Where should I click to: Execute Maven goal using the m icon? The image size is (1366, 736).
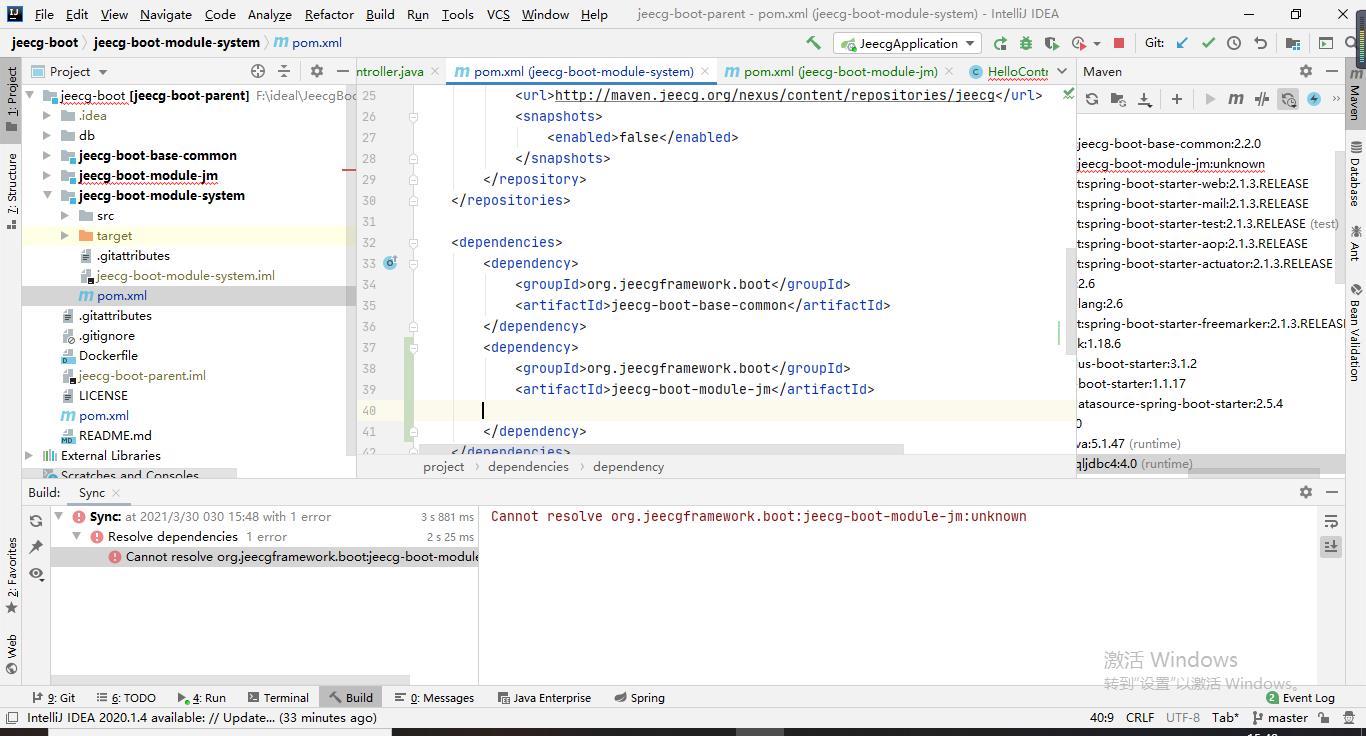(1236, 99)
